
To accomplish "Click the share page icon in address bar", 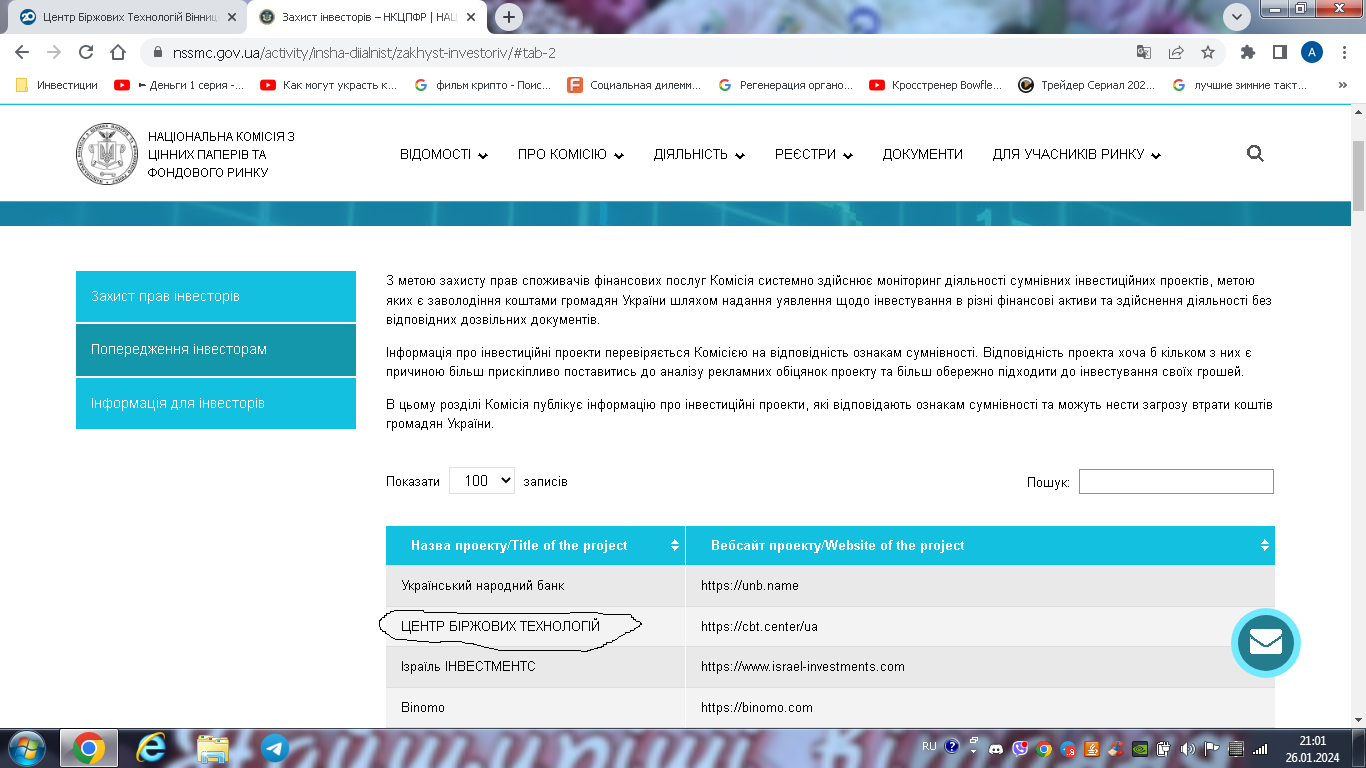I will [x=1176, y=52].
